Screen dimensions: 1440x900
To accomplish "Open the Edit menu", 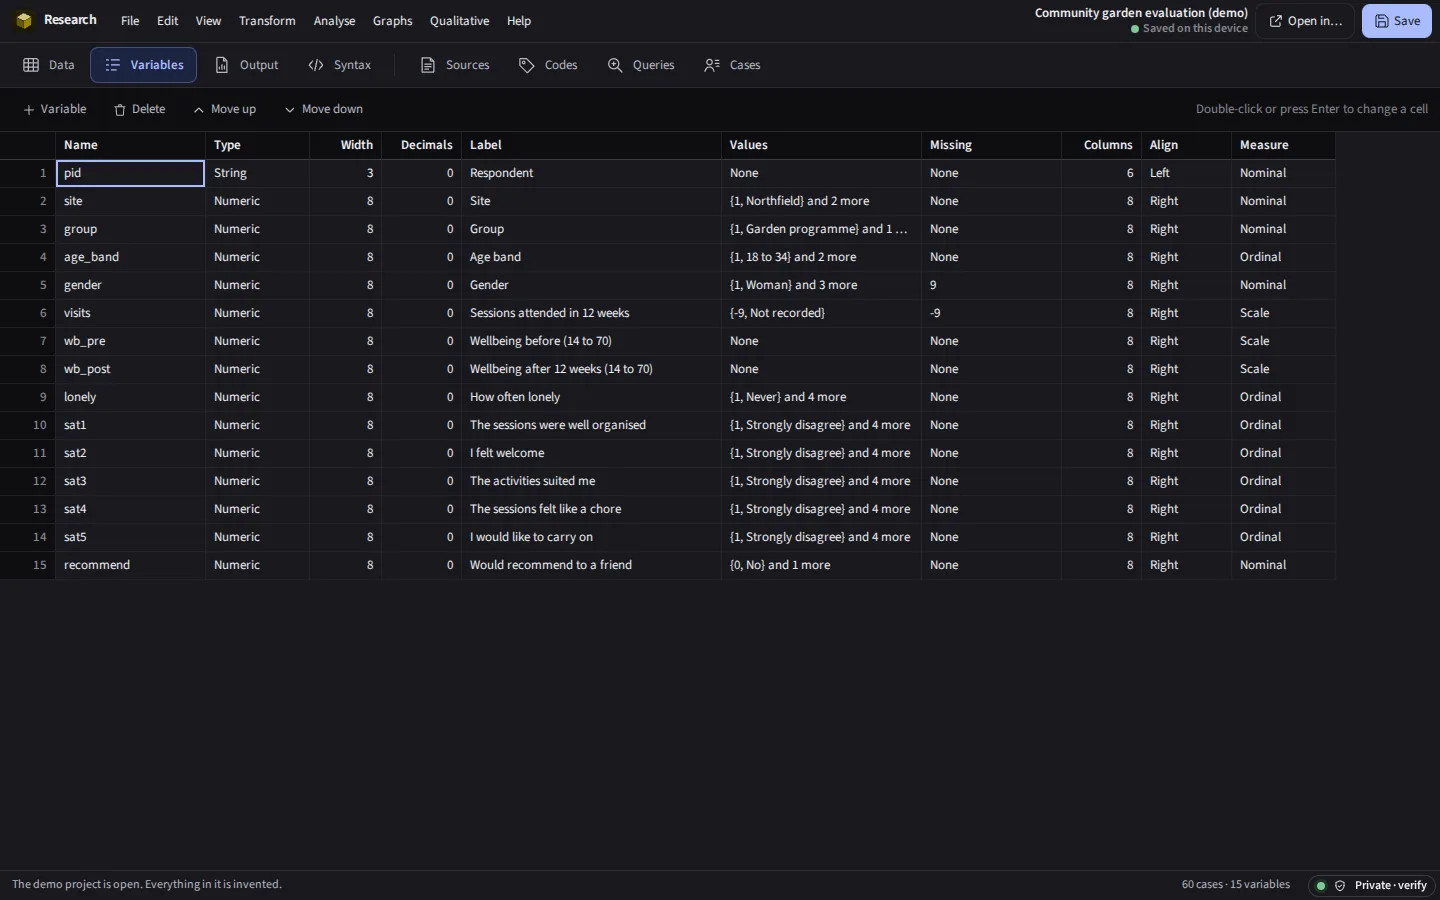I will (x=168, y=21).
